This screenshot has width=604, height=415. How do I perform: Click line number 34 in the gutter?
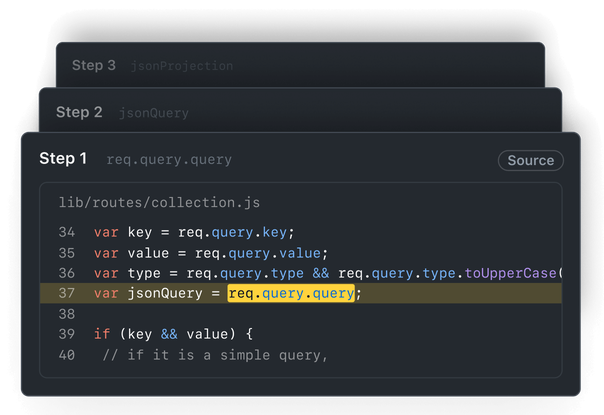[x=67, y=232]
